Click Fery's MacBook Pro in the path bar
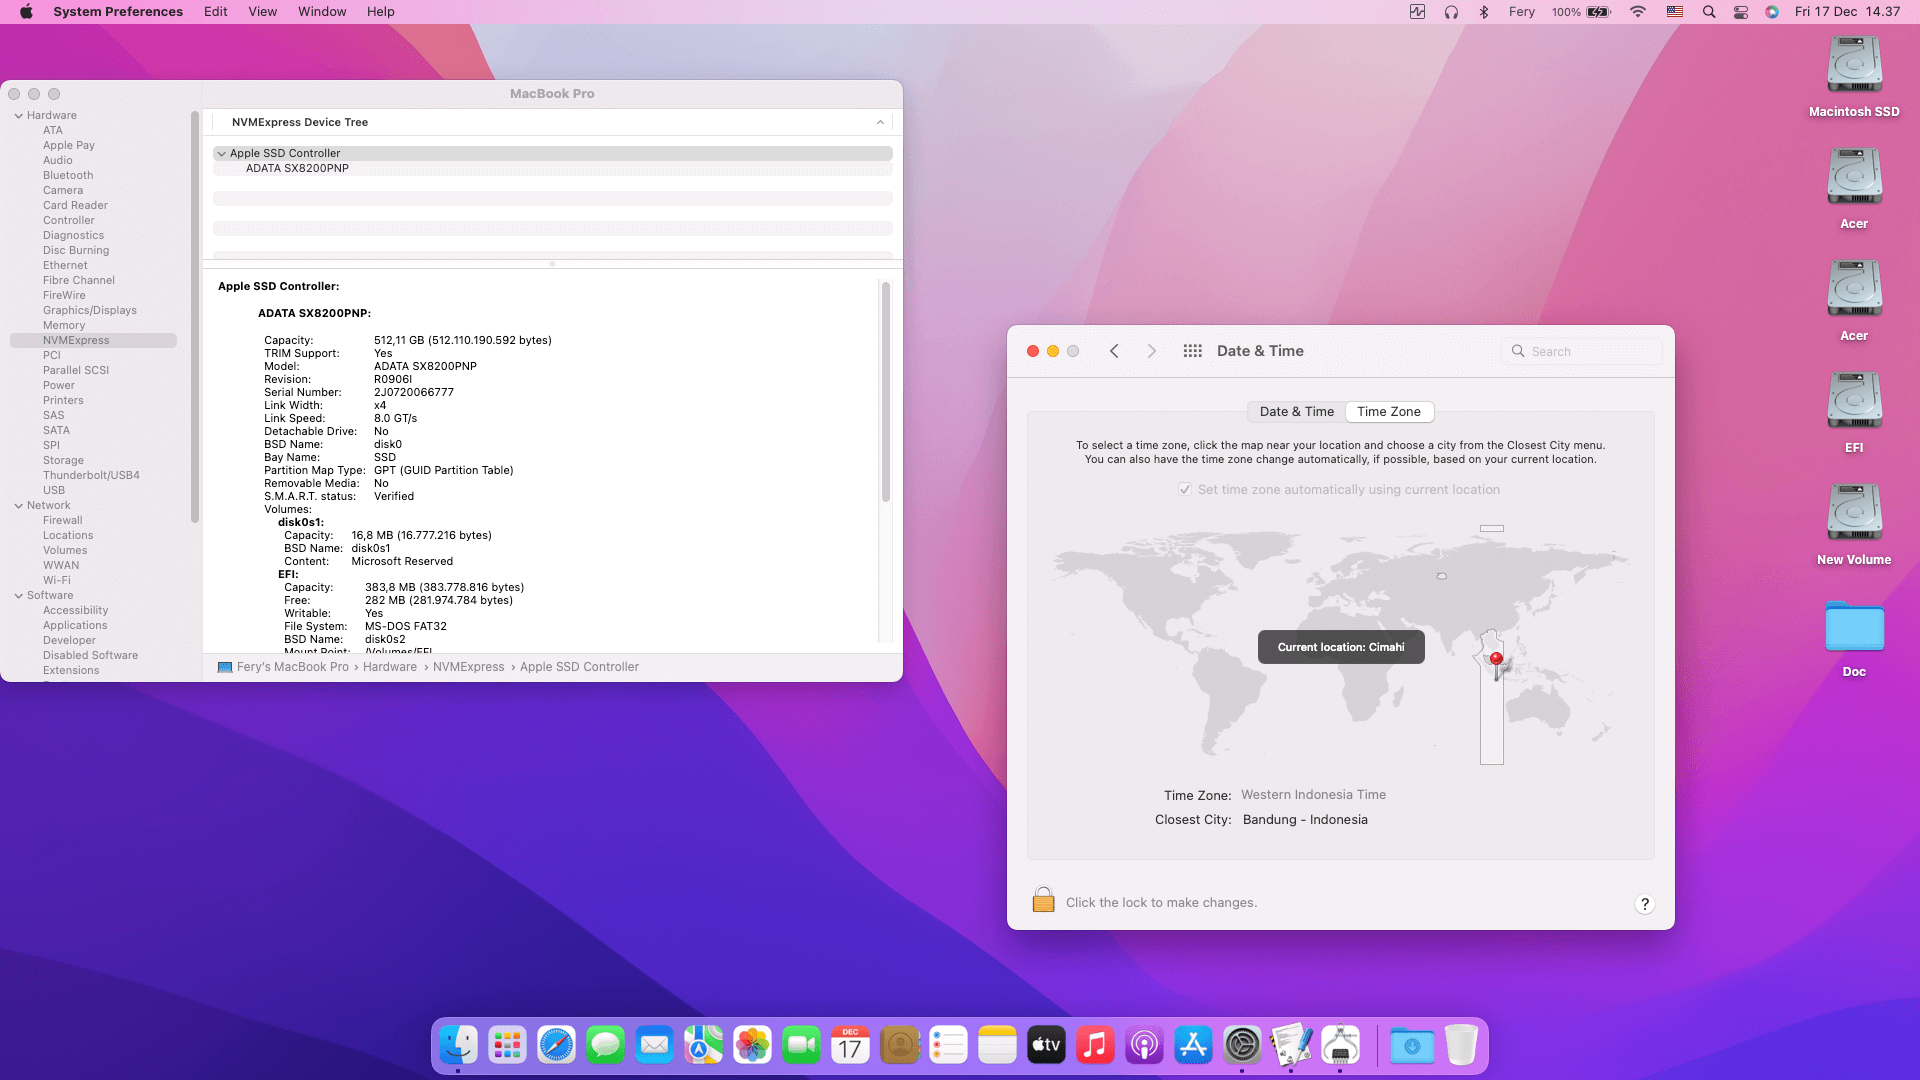Screen dimensions: 1920x1080 (x=284, y=667)
